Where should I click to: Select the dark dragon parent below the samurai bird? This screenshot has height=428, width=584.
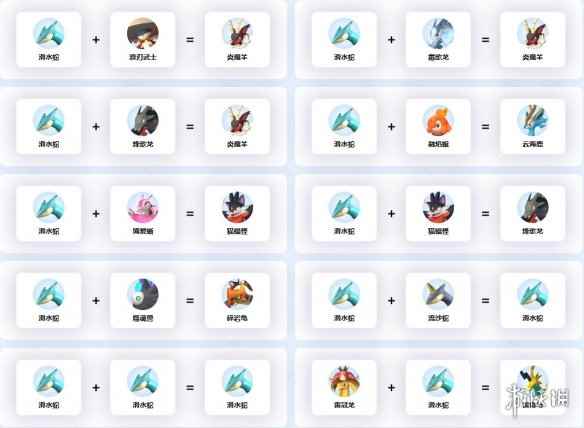[x=143, y=120]
